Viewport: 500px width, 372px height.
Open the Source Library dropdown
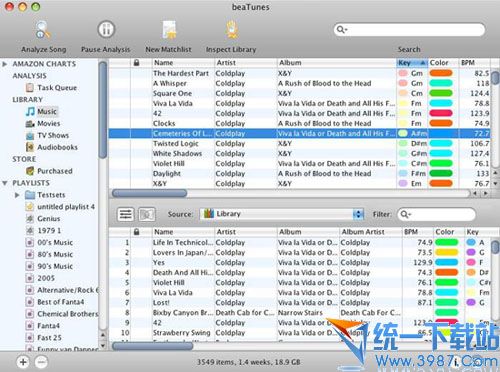point(282,214)
